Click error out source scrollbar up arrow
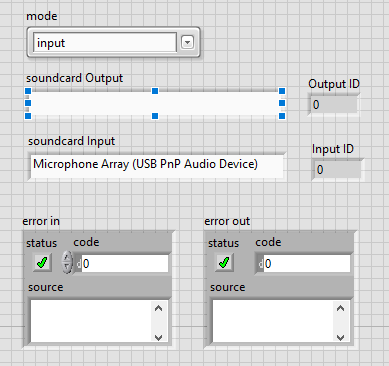The width and height of the screenshot is (389, 366). (340, 308)
